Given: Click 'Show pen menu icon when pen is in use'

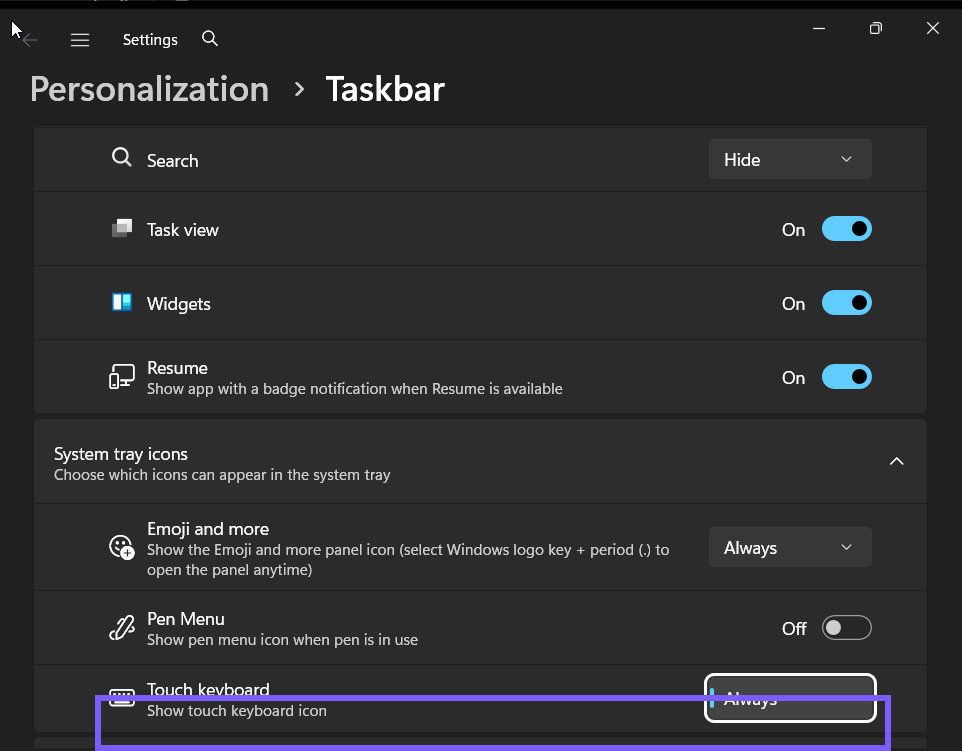Looking at the screenshot, I should 282,640.
